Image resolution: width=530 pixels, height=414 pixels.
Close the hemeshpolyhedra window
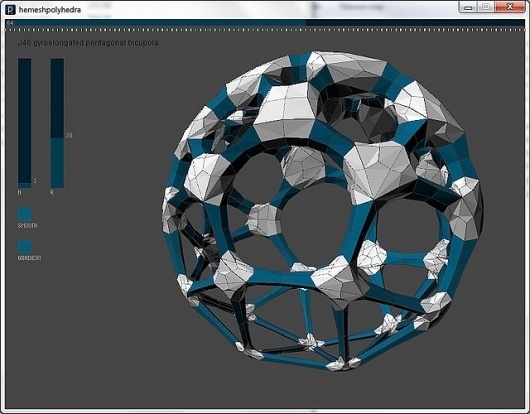click(x=510, y=7)
